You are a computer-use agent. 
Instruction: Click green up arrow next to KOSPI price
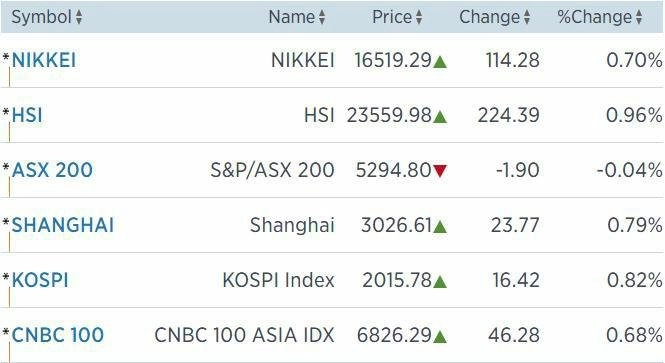[440, 282]
